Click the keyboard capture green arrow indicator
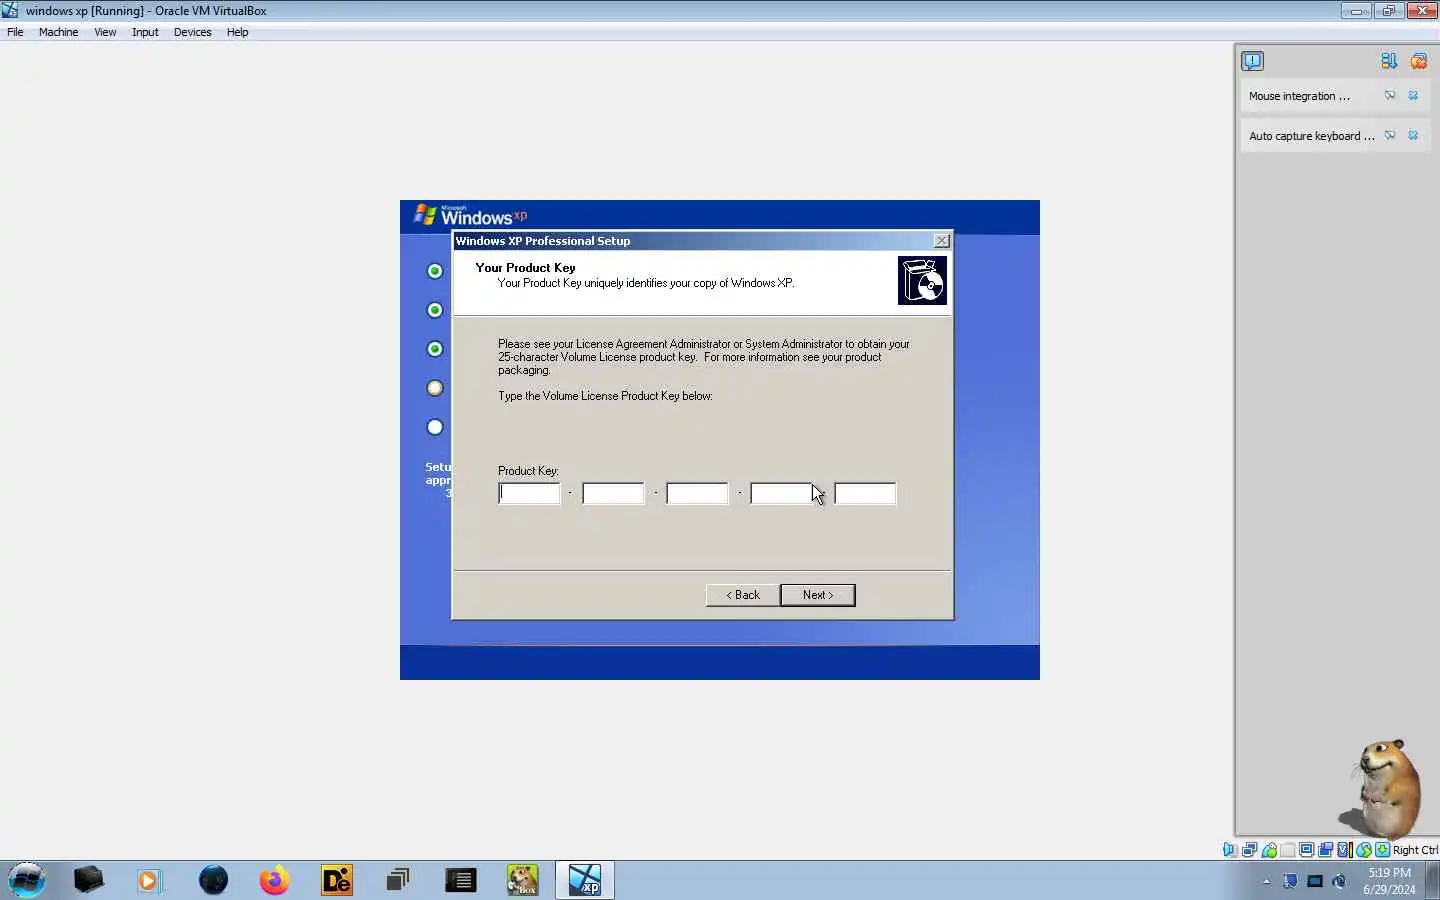1440x900 pixels. [x=1382, y=849]
